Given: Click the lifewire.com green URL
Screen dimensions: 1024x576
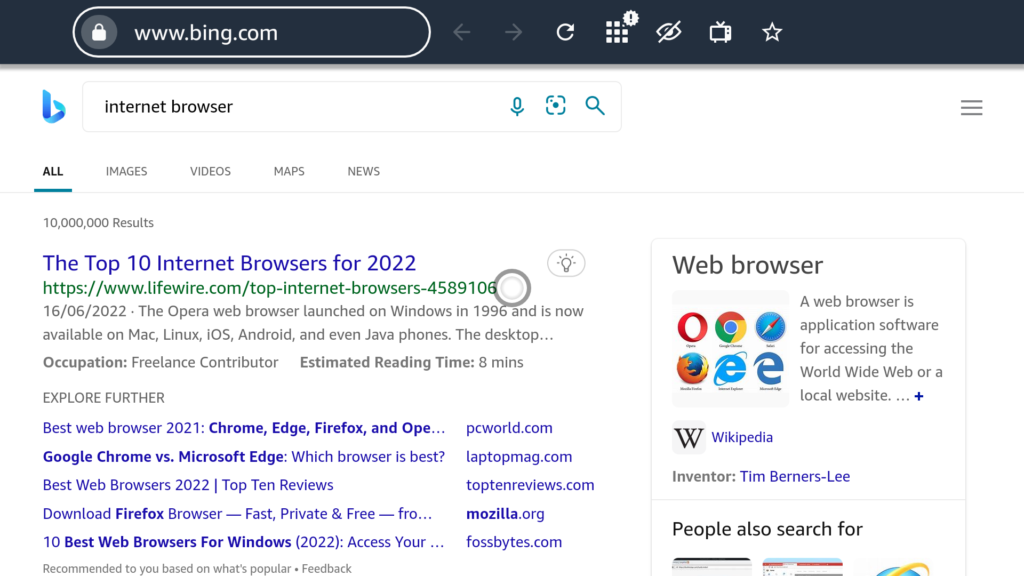Looking at the screenshot, I should [x=270, y=288].
